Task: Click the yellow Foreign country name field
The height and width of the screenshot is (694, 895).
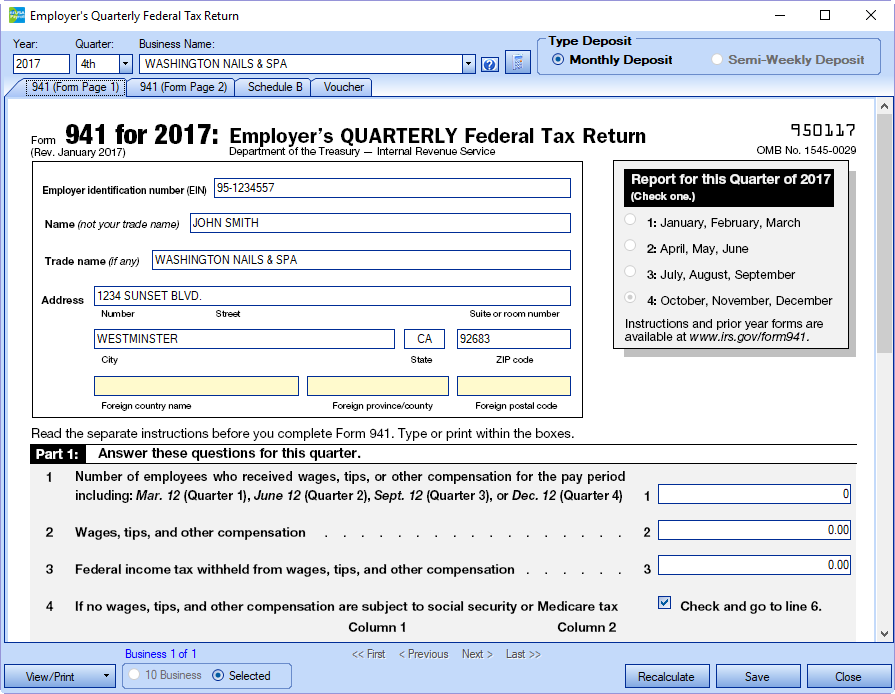Action: coord(196,386)
